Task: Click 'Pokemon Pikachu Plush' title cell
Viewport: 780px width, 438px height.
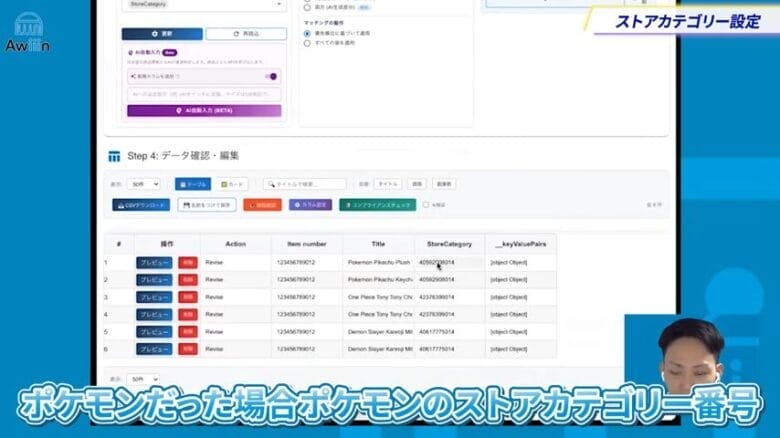Action: tap(379, 262)
